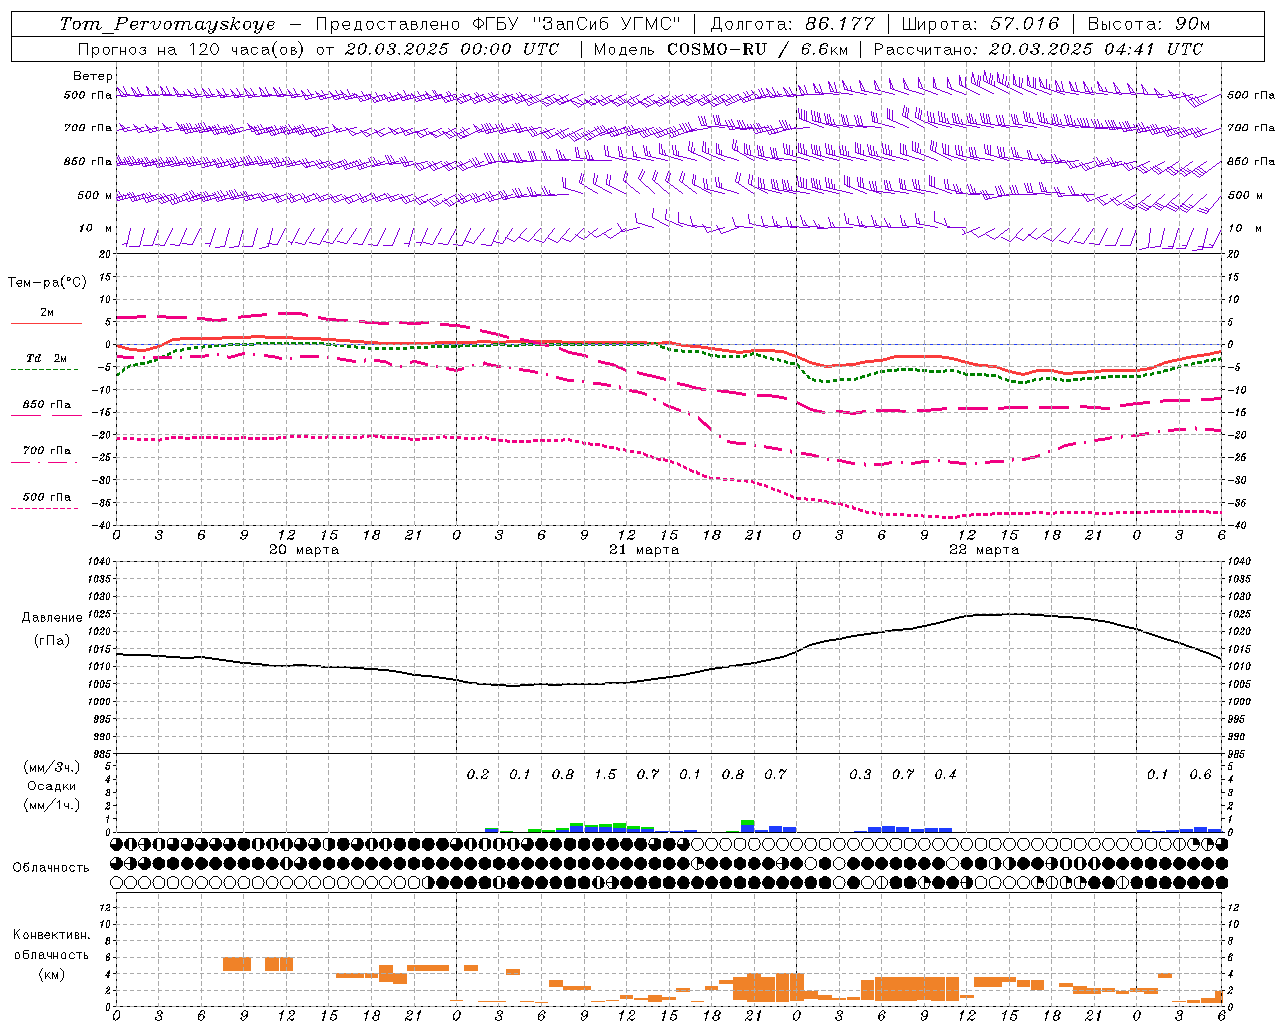Click the station name Tom_Pervomayskoye

pyautogui.click(x=167, y=24)
